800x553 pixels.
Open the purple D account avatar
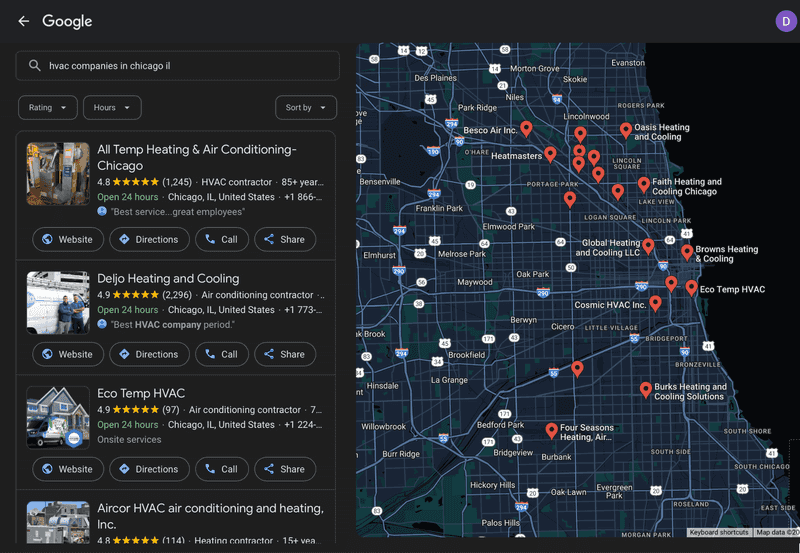pos(786,21)
